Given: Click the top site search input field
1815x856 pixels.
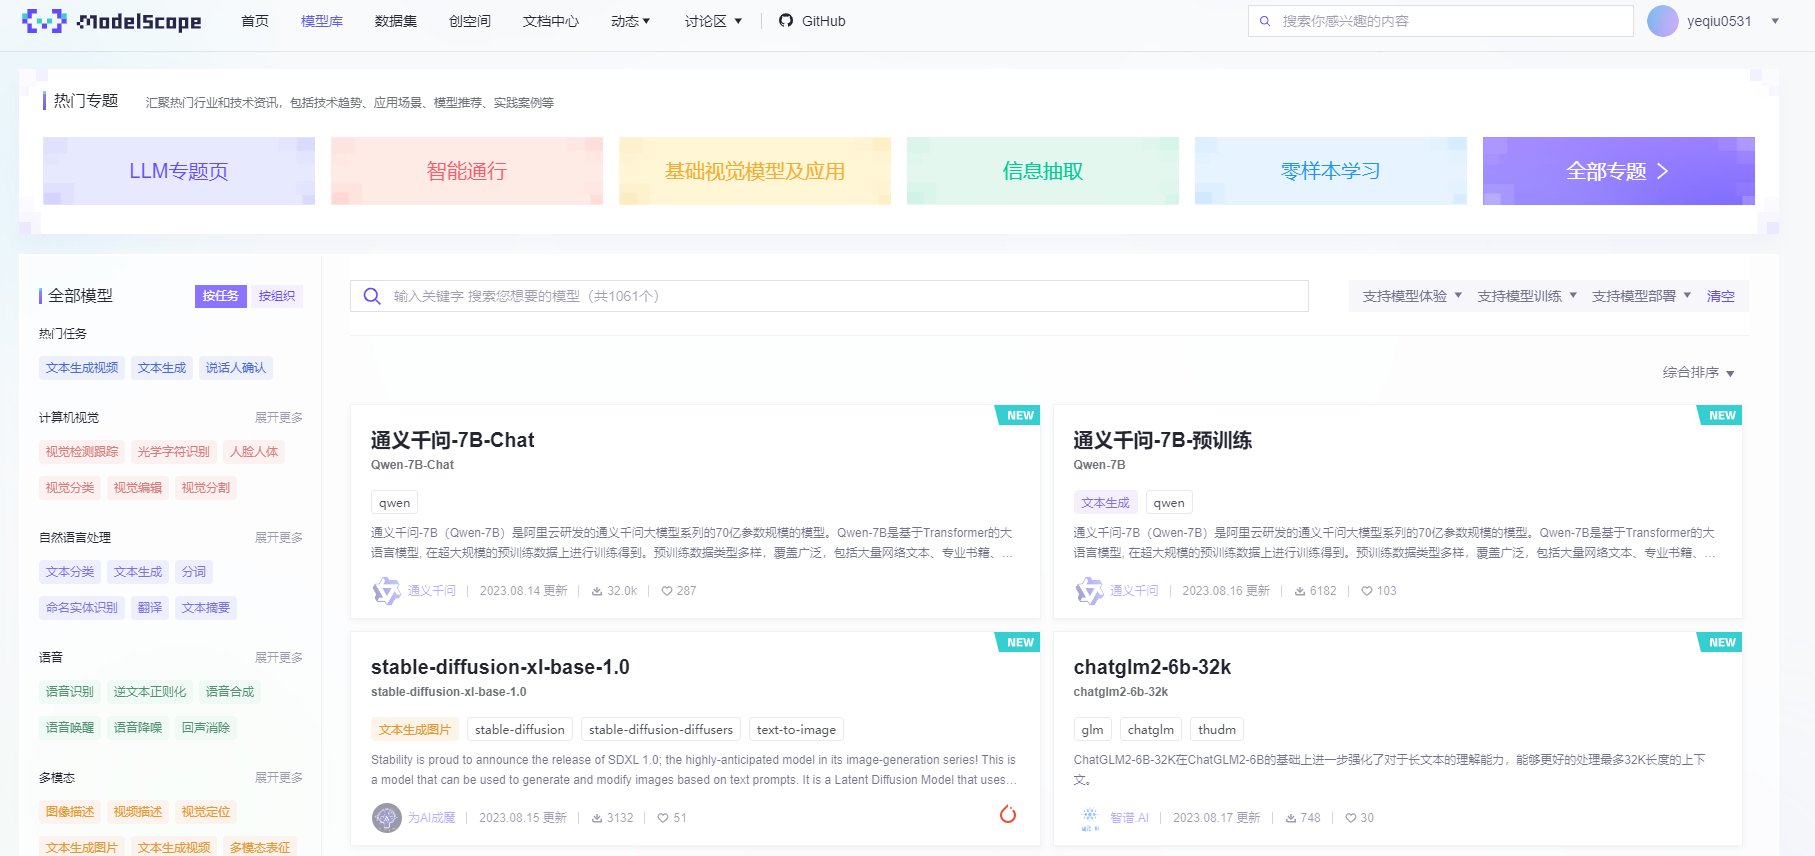Looking at the screenshot, I should 1441,21.
